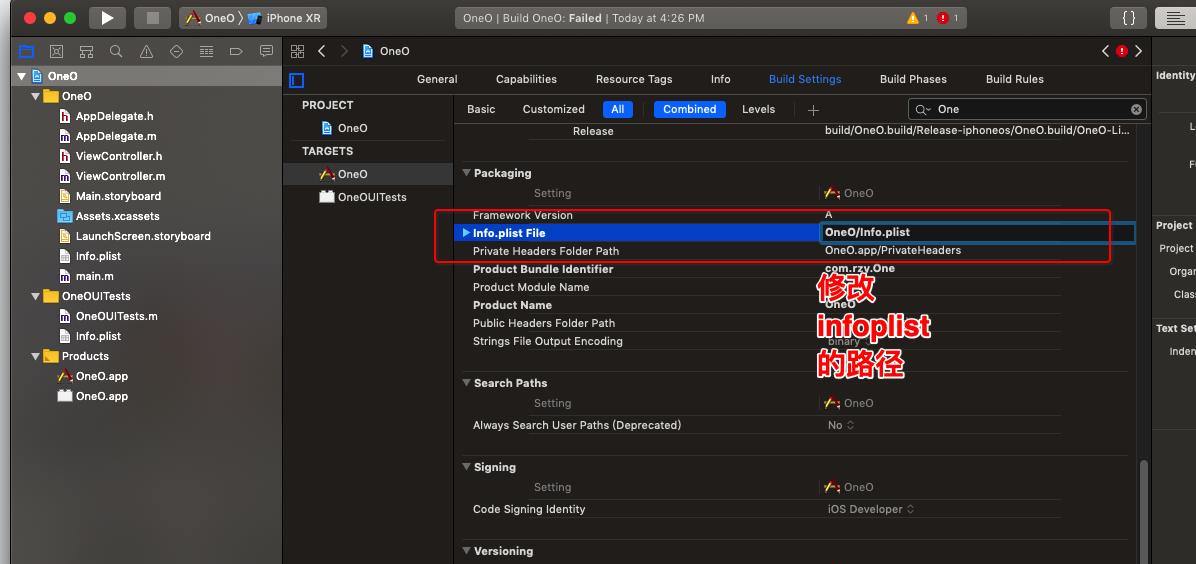1196x564 pixels.
Task: Open the code snippets library braces button
Action: (1129, 18)
